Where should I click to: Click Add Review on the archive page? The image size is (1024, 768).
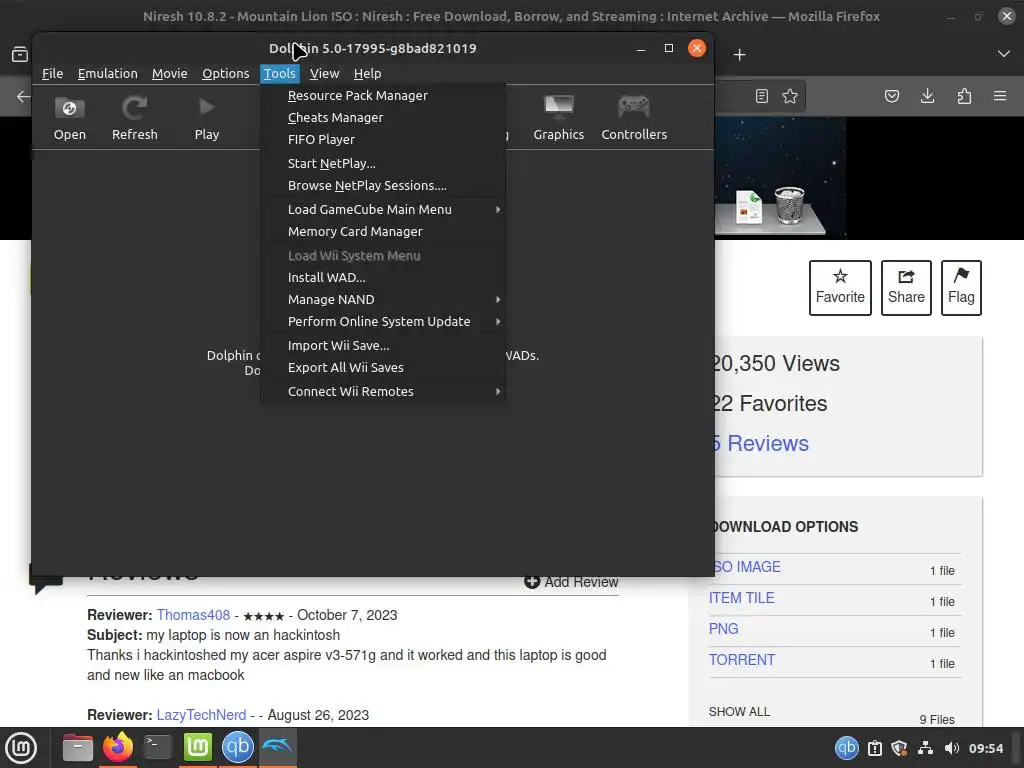571,582
